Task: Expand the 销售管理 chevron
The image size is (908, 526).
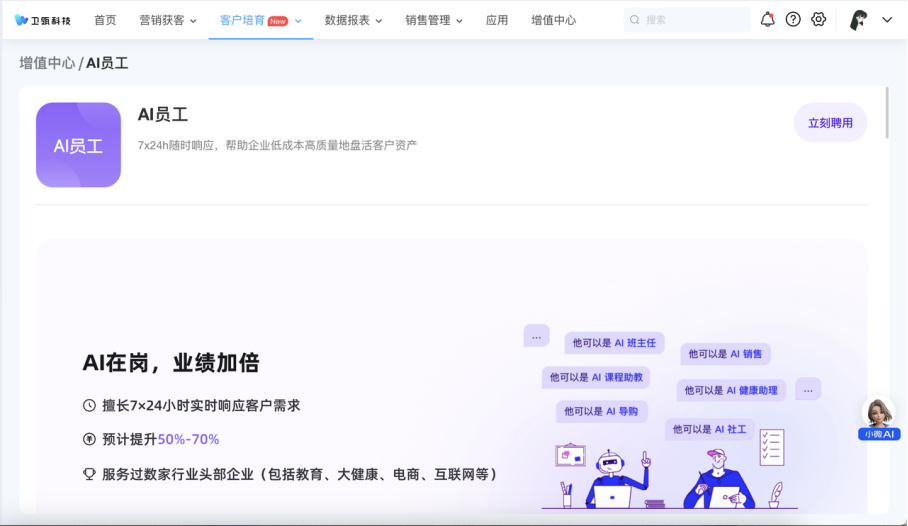Action: [x=459, y=21]
